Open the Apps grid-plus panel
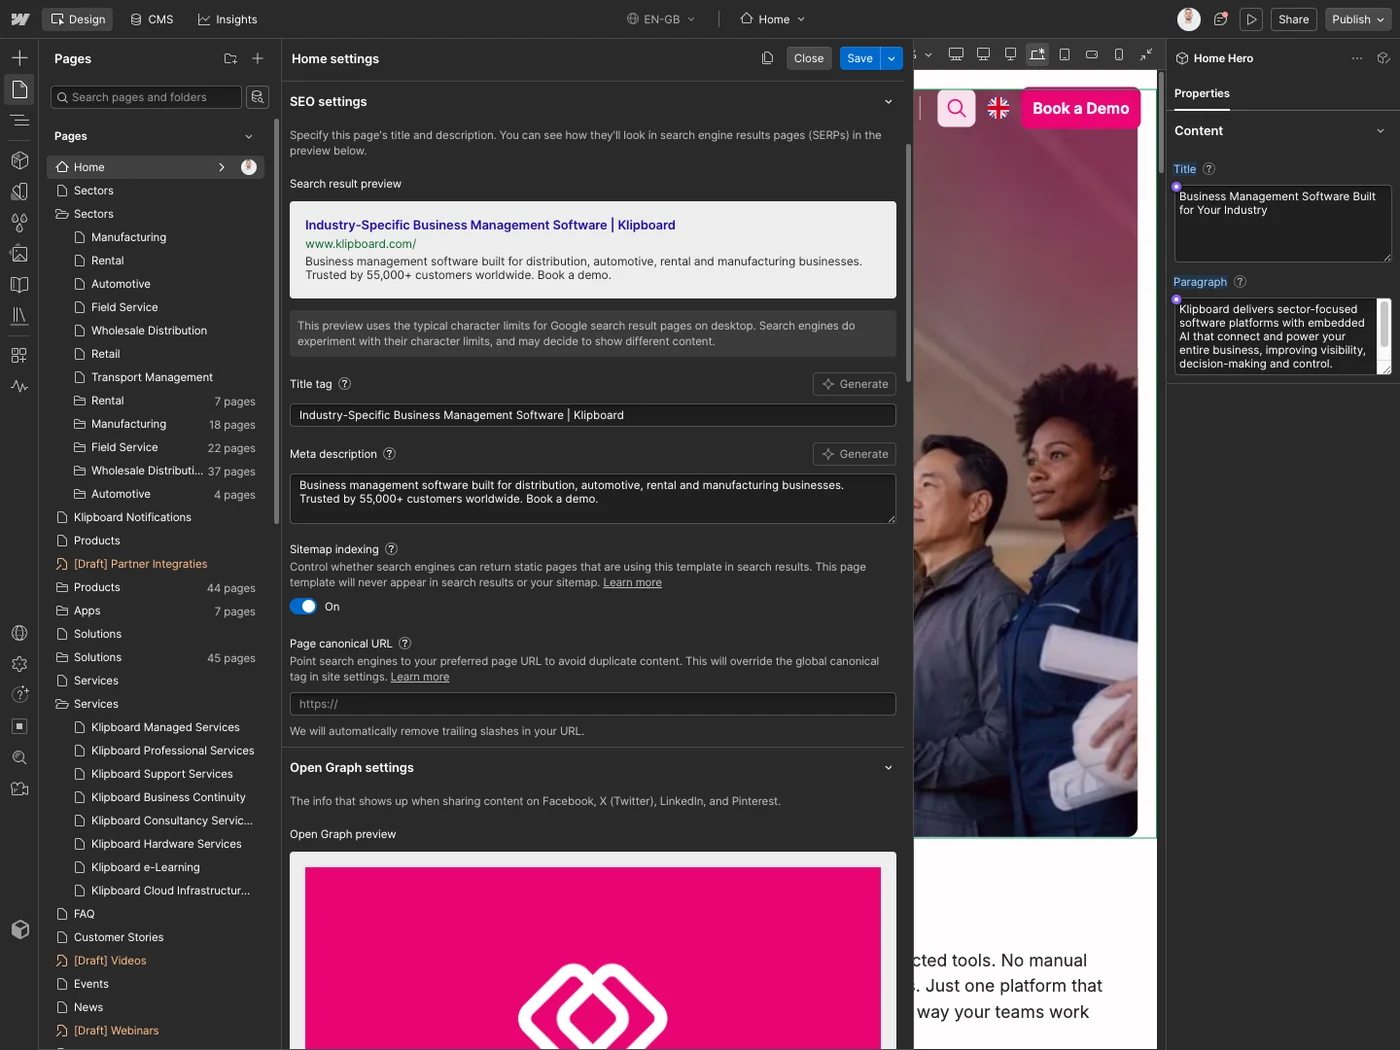Viewport: 1400px width, 1050px height. coord(19,355)
